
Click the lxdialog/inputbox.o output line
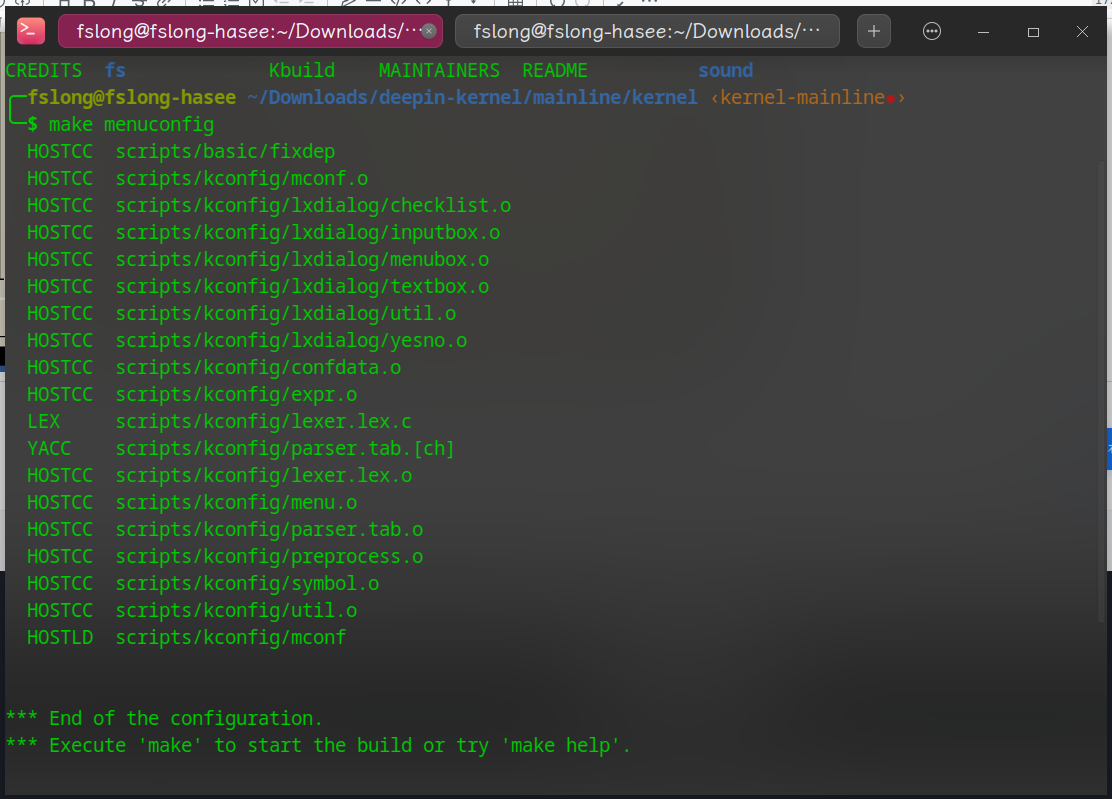(x=264, y=233)
